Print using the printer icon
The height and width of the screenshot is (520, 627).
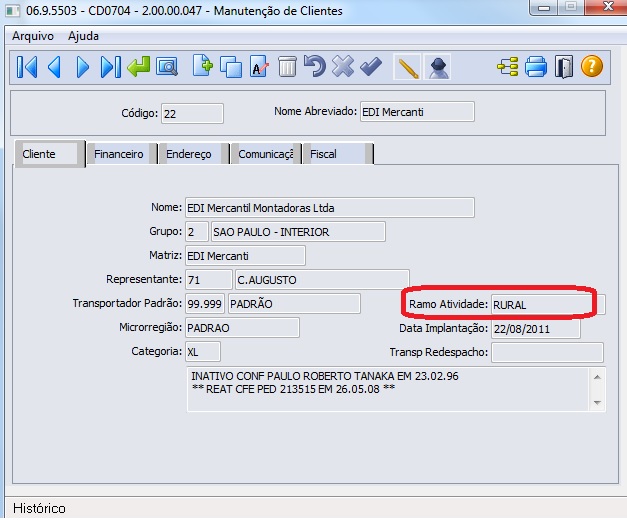(x=536, y=66)
